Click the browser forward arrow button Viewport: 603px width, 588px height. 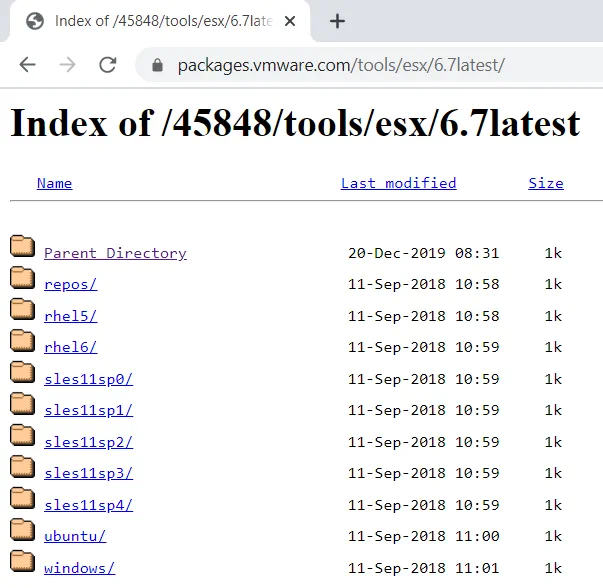point(67,65)
